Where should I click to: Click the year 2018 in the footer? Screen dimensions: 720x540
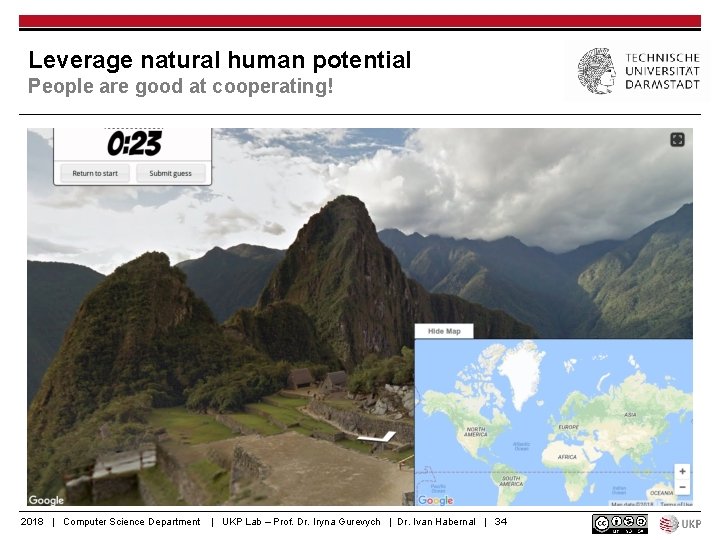point(32,522)
